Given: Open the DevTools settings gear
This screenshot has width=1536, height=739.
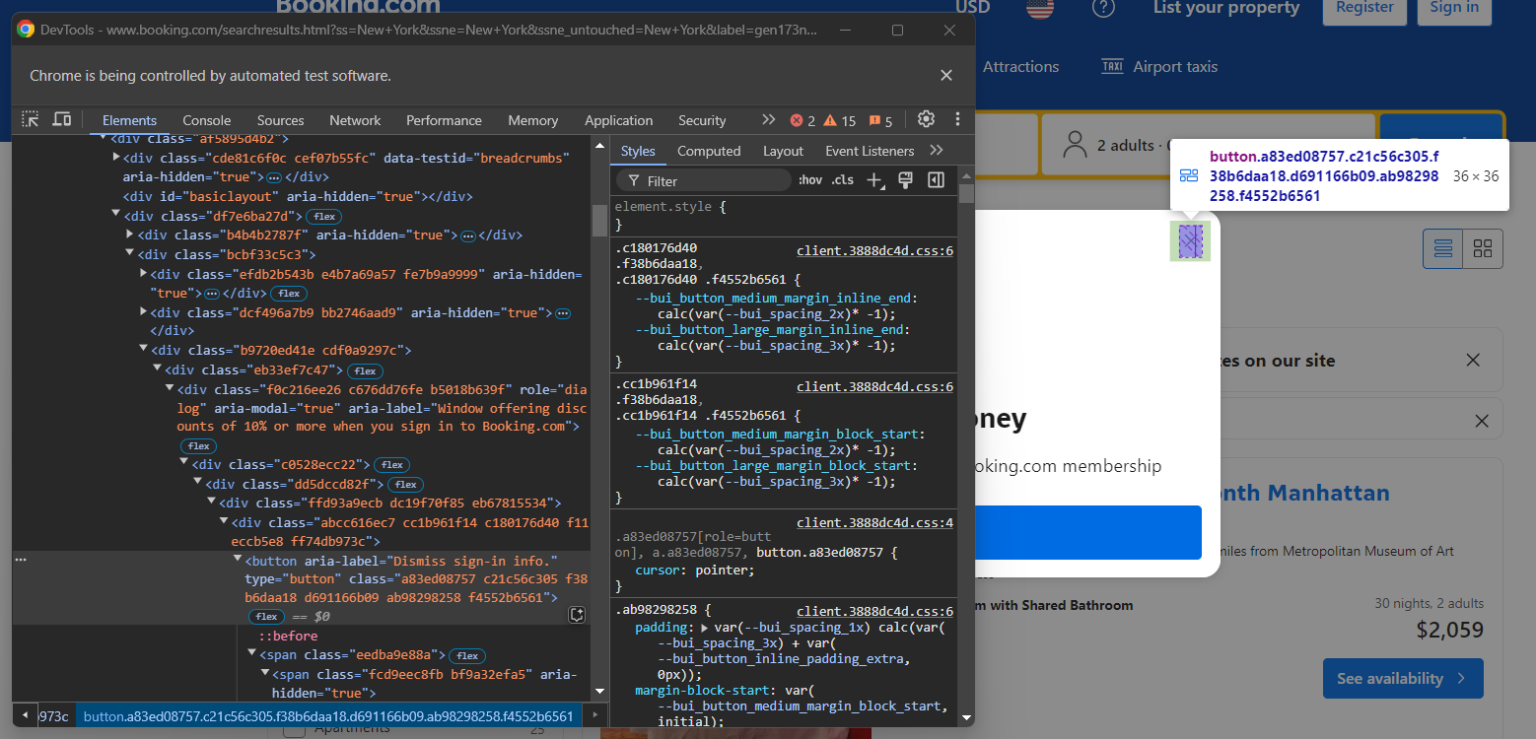Looking at the screenshot, I should pyautogui.click(x=925, y=119).
